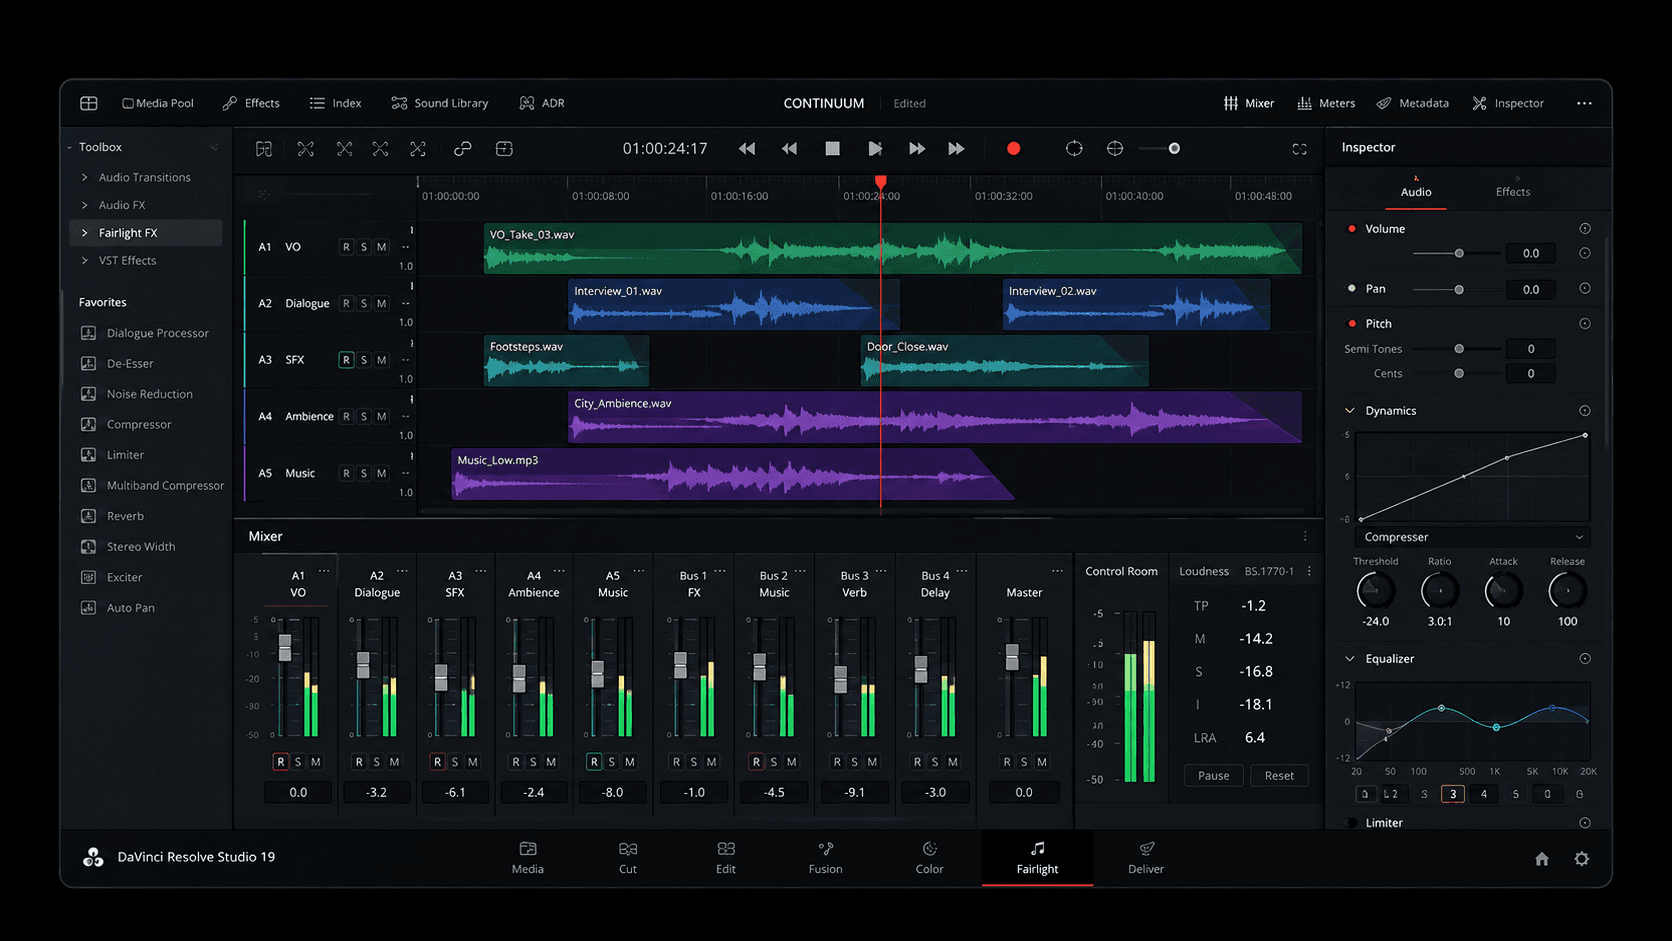Select equalizer band 3 button
The height and width of the screenshot is (941, 1672).
click(x=1453, y=794)
